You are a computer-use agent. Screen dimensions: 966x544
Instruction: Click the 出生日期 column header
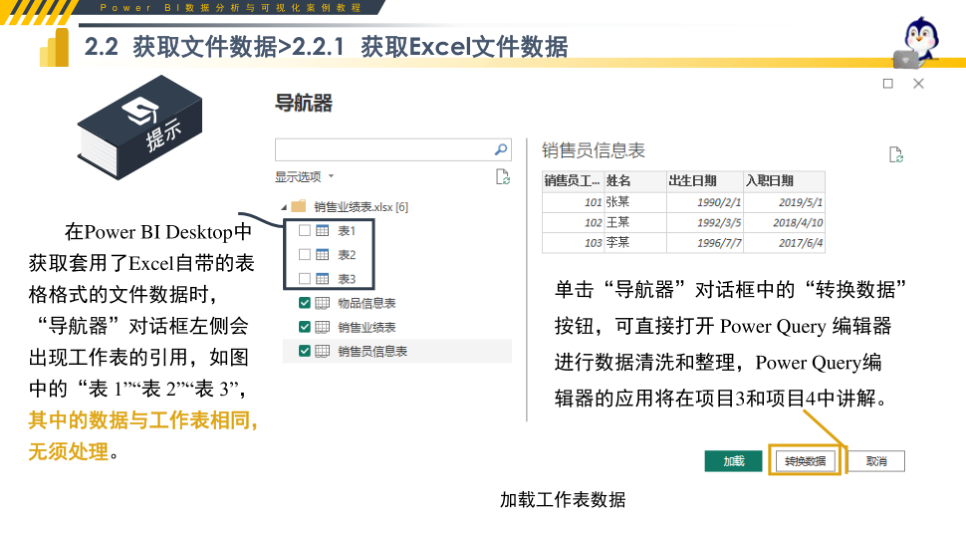[705, 181]
